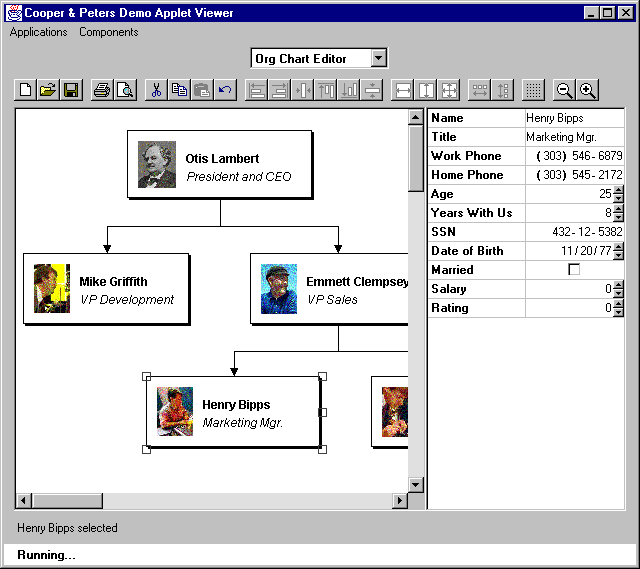This screenshot has width=640, height=569.
Task: Select the Mike Griffith VP Development box
Action: pos(106,289)
